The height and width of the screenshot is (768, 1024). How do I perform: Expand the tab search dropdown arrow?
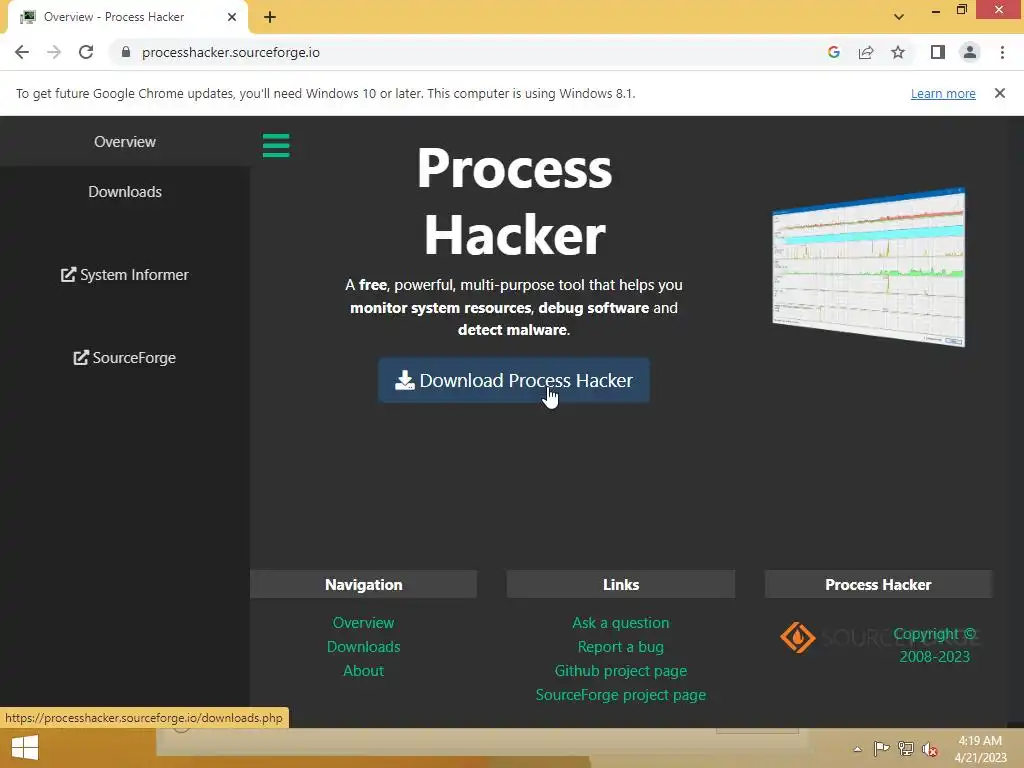tap(899, 17)
